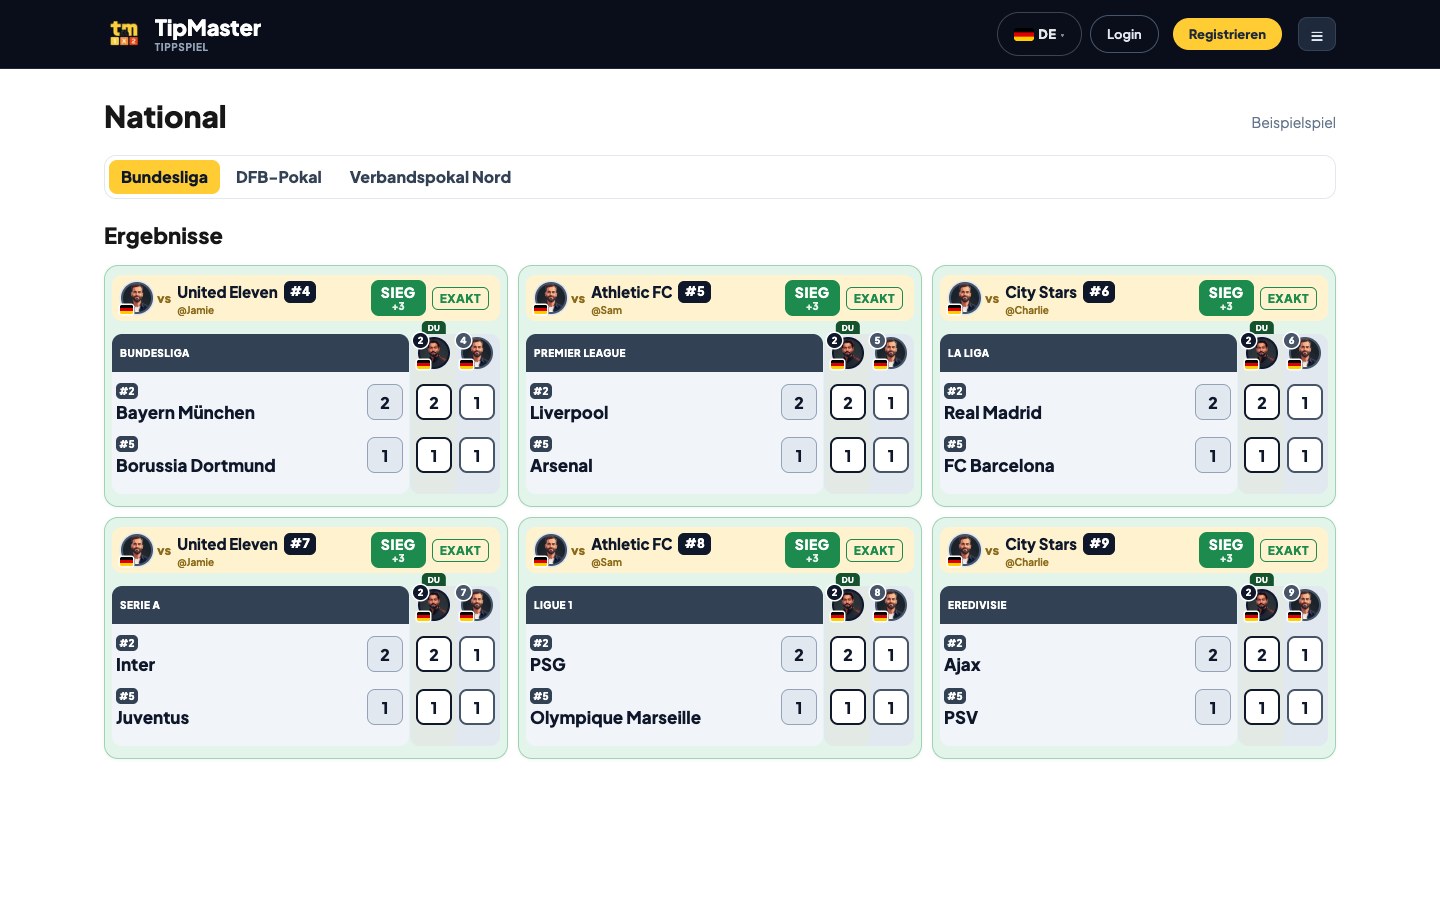Click avatar in City Stars #6 header

(964, 298)
